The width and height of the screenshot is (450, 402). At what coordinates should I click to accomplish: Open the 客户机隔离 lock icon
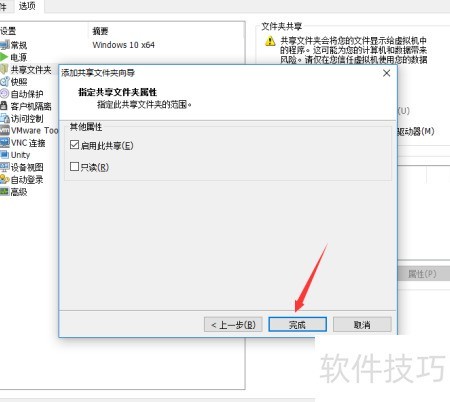(4, 106)
